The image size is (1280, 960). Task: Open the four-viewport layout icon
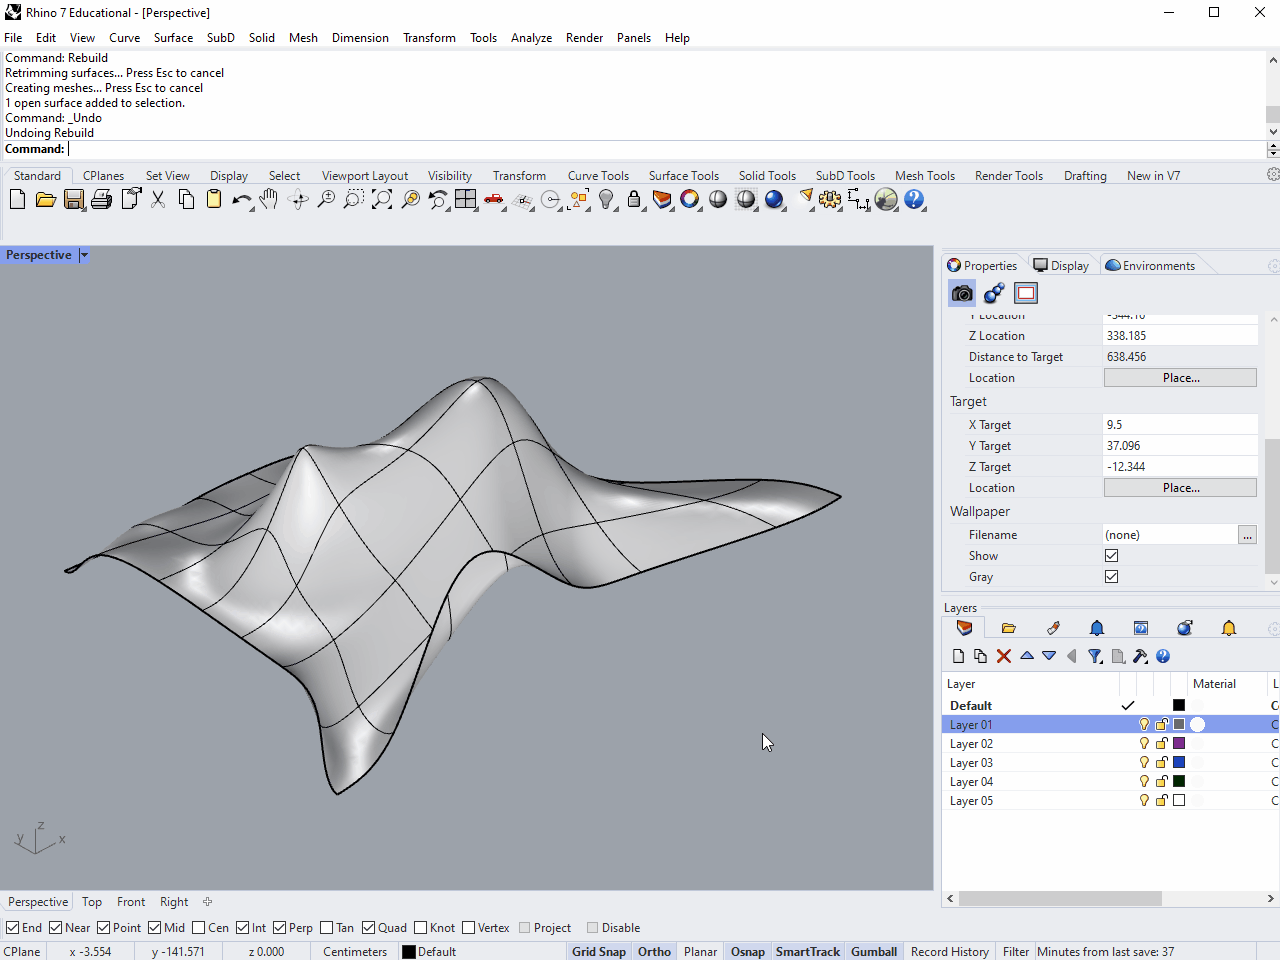[466, 200]
